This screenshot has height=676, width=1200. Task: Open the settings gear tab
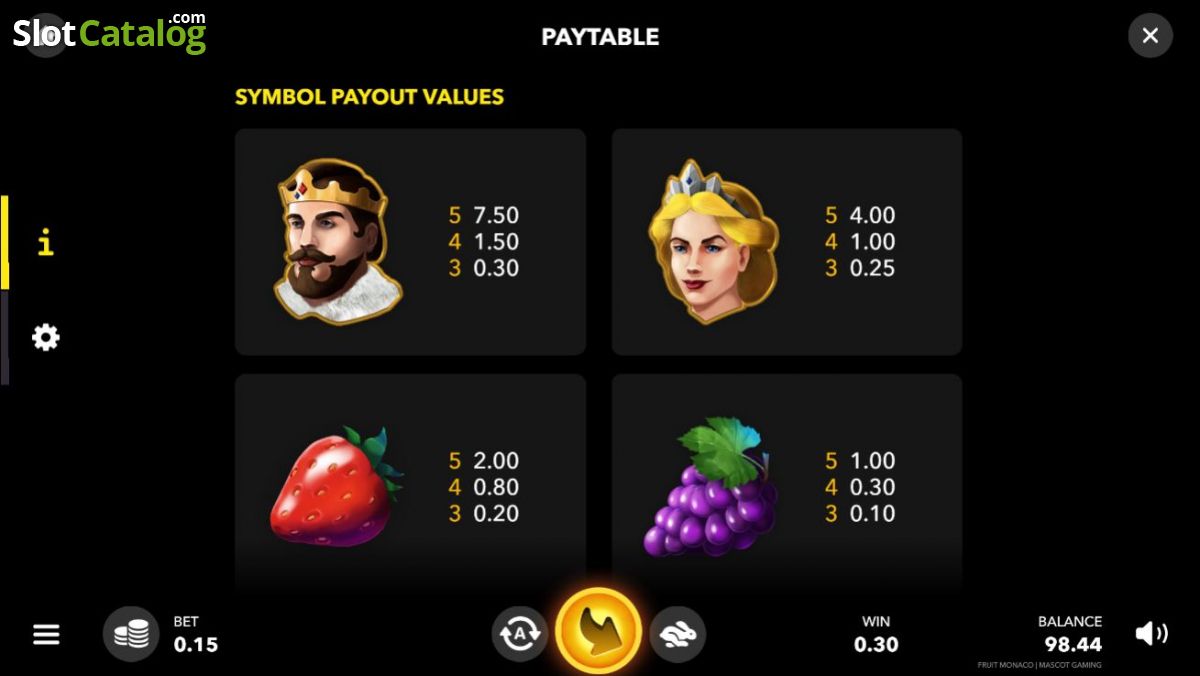(x=45, y=337)
